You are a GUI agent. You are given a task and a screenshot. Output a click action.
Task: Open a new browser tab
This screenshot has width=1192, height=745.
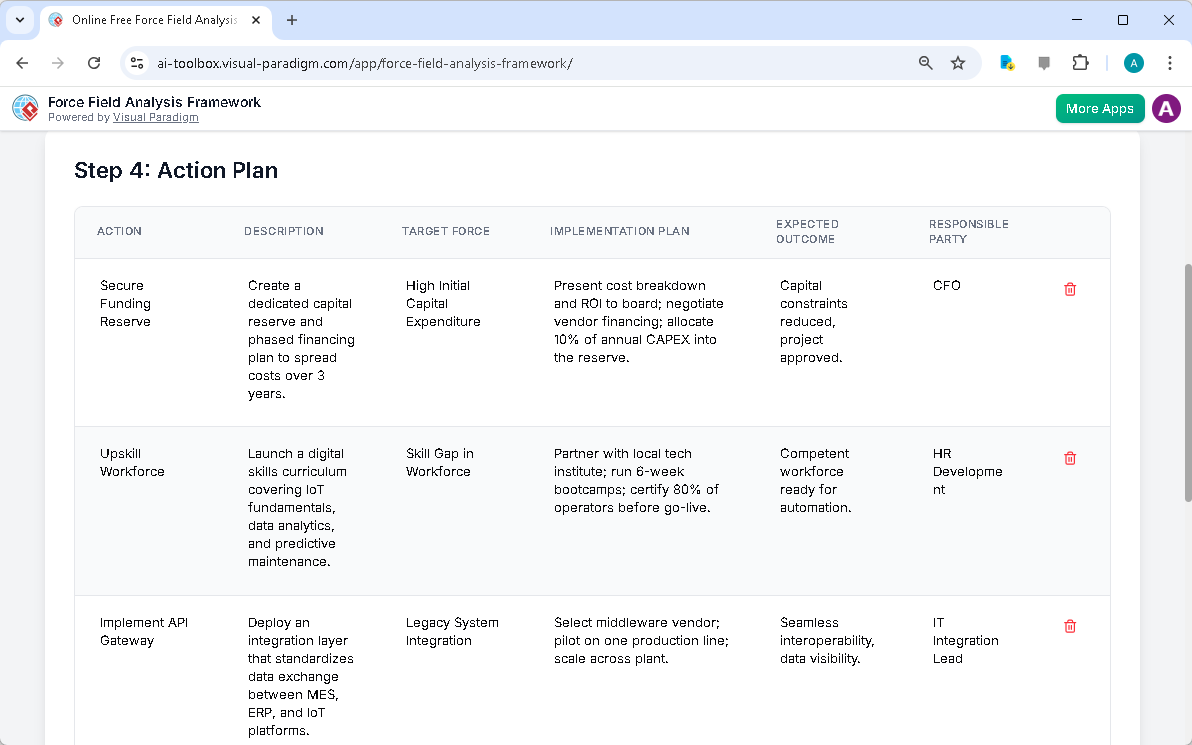click(x=290, y=19)
